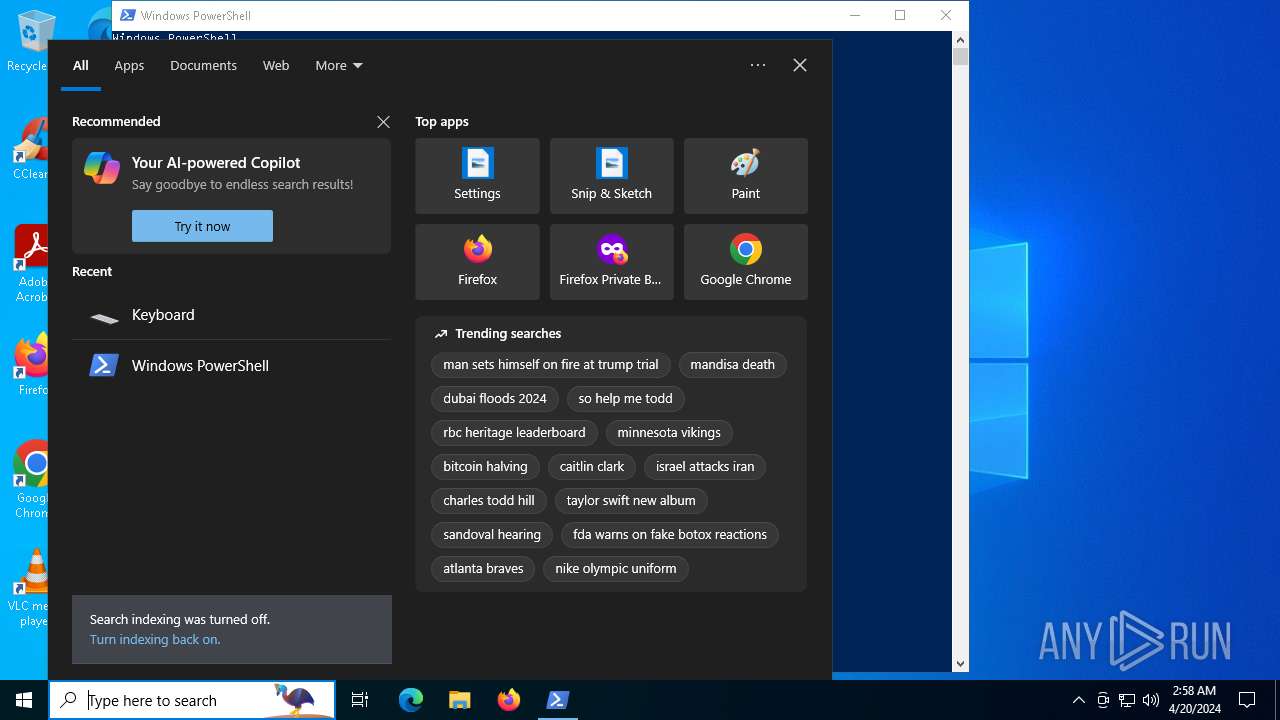Image resolution: width=1280 pixels, height=720 pixels.
Task: Click the Windows Start button
Action: 24,700
